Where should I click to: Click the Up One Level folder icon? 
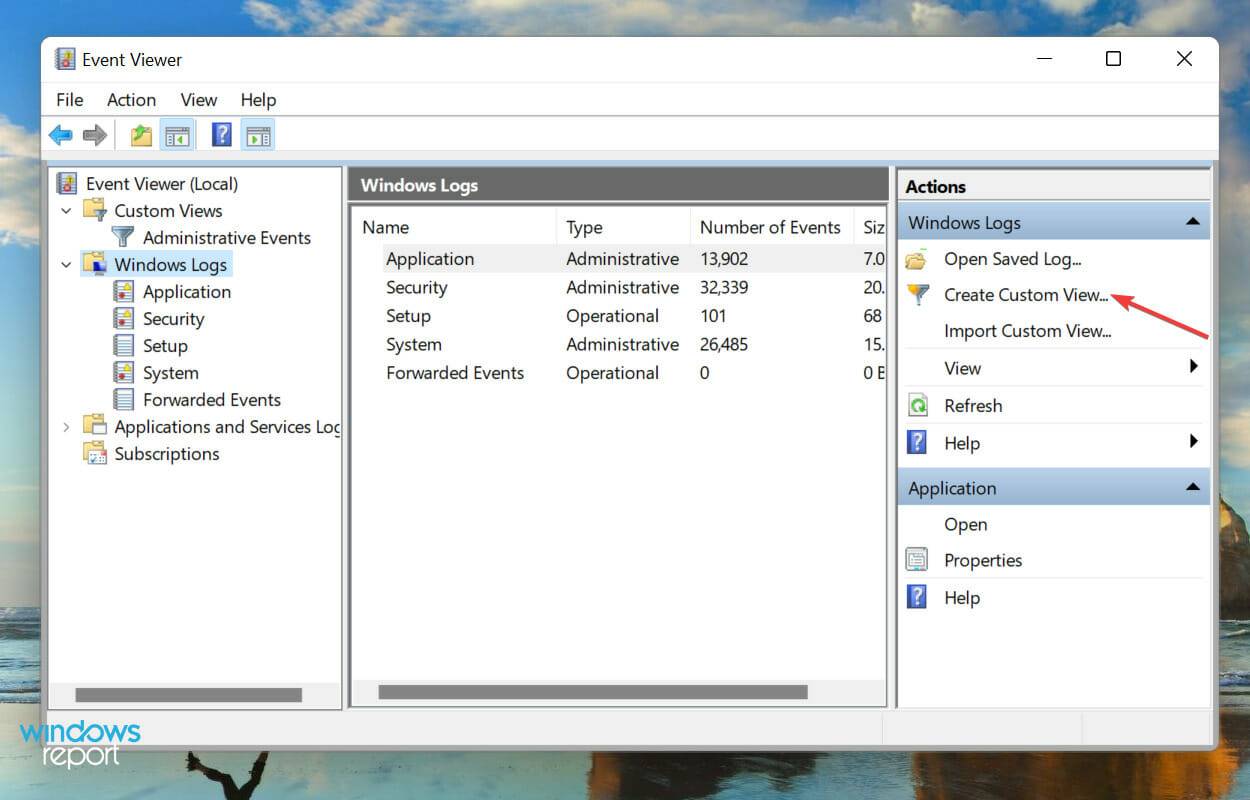click(x=141, y=135)
